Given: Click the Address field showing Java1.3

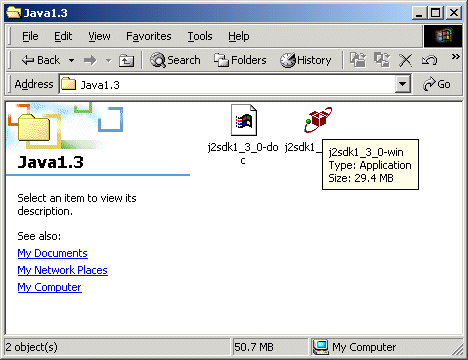Looking at the screenshot, I should [227, 84].
